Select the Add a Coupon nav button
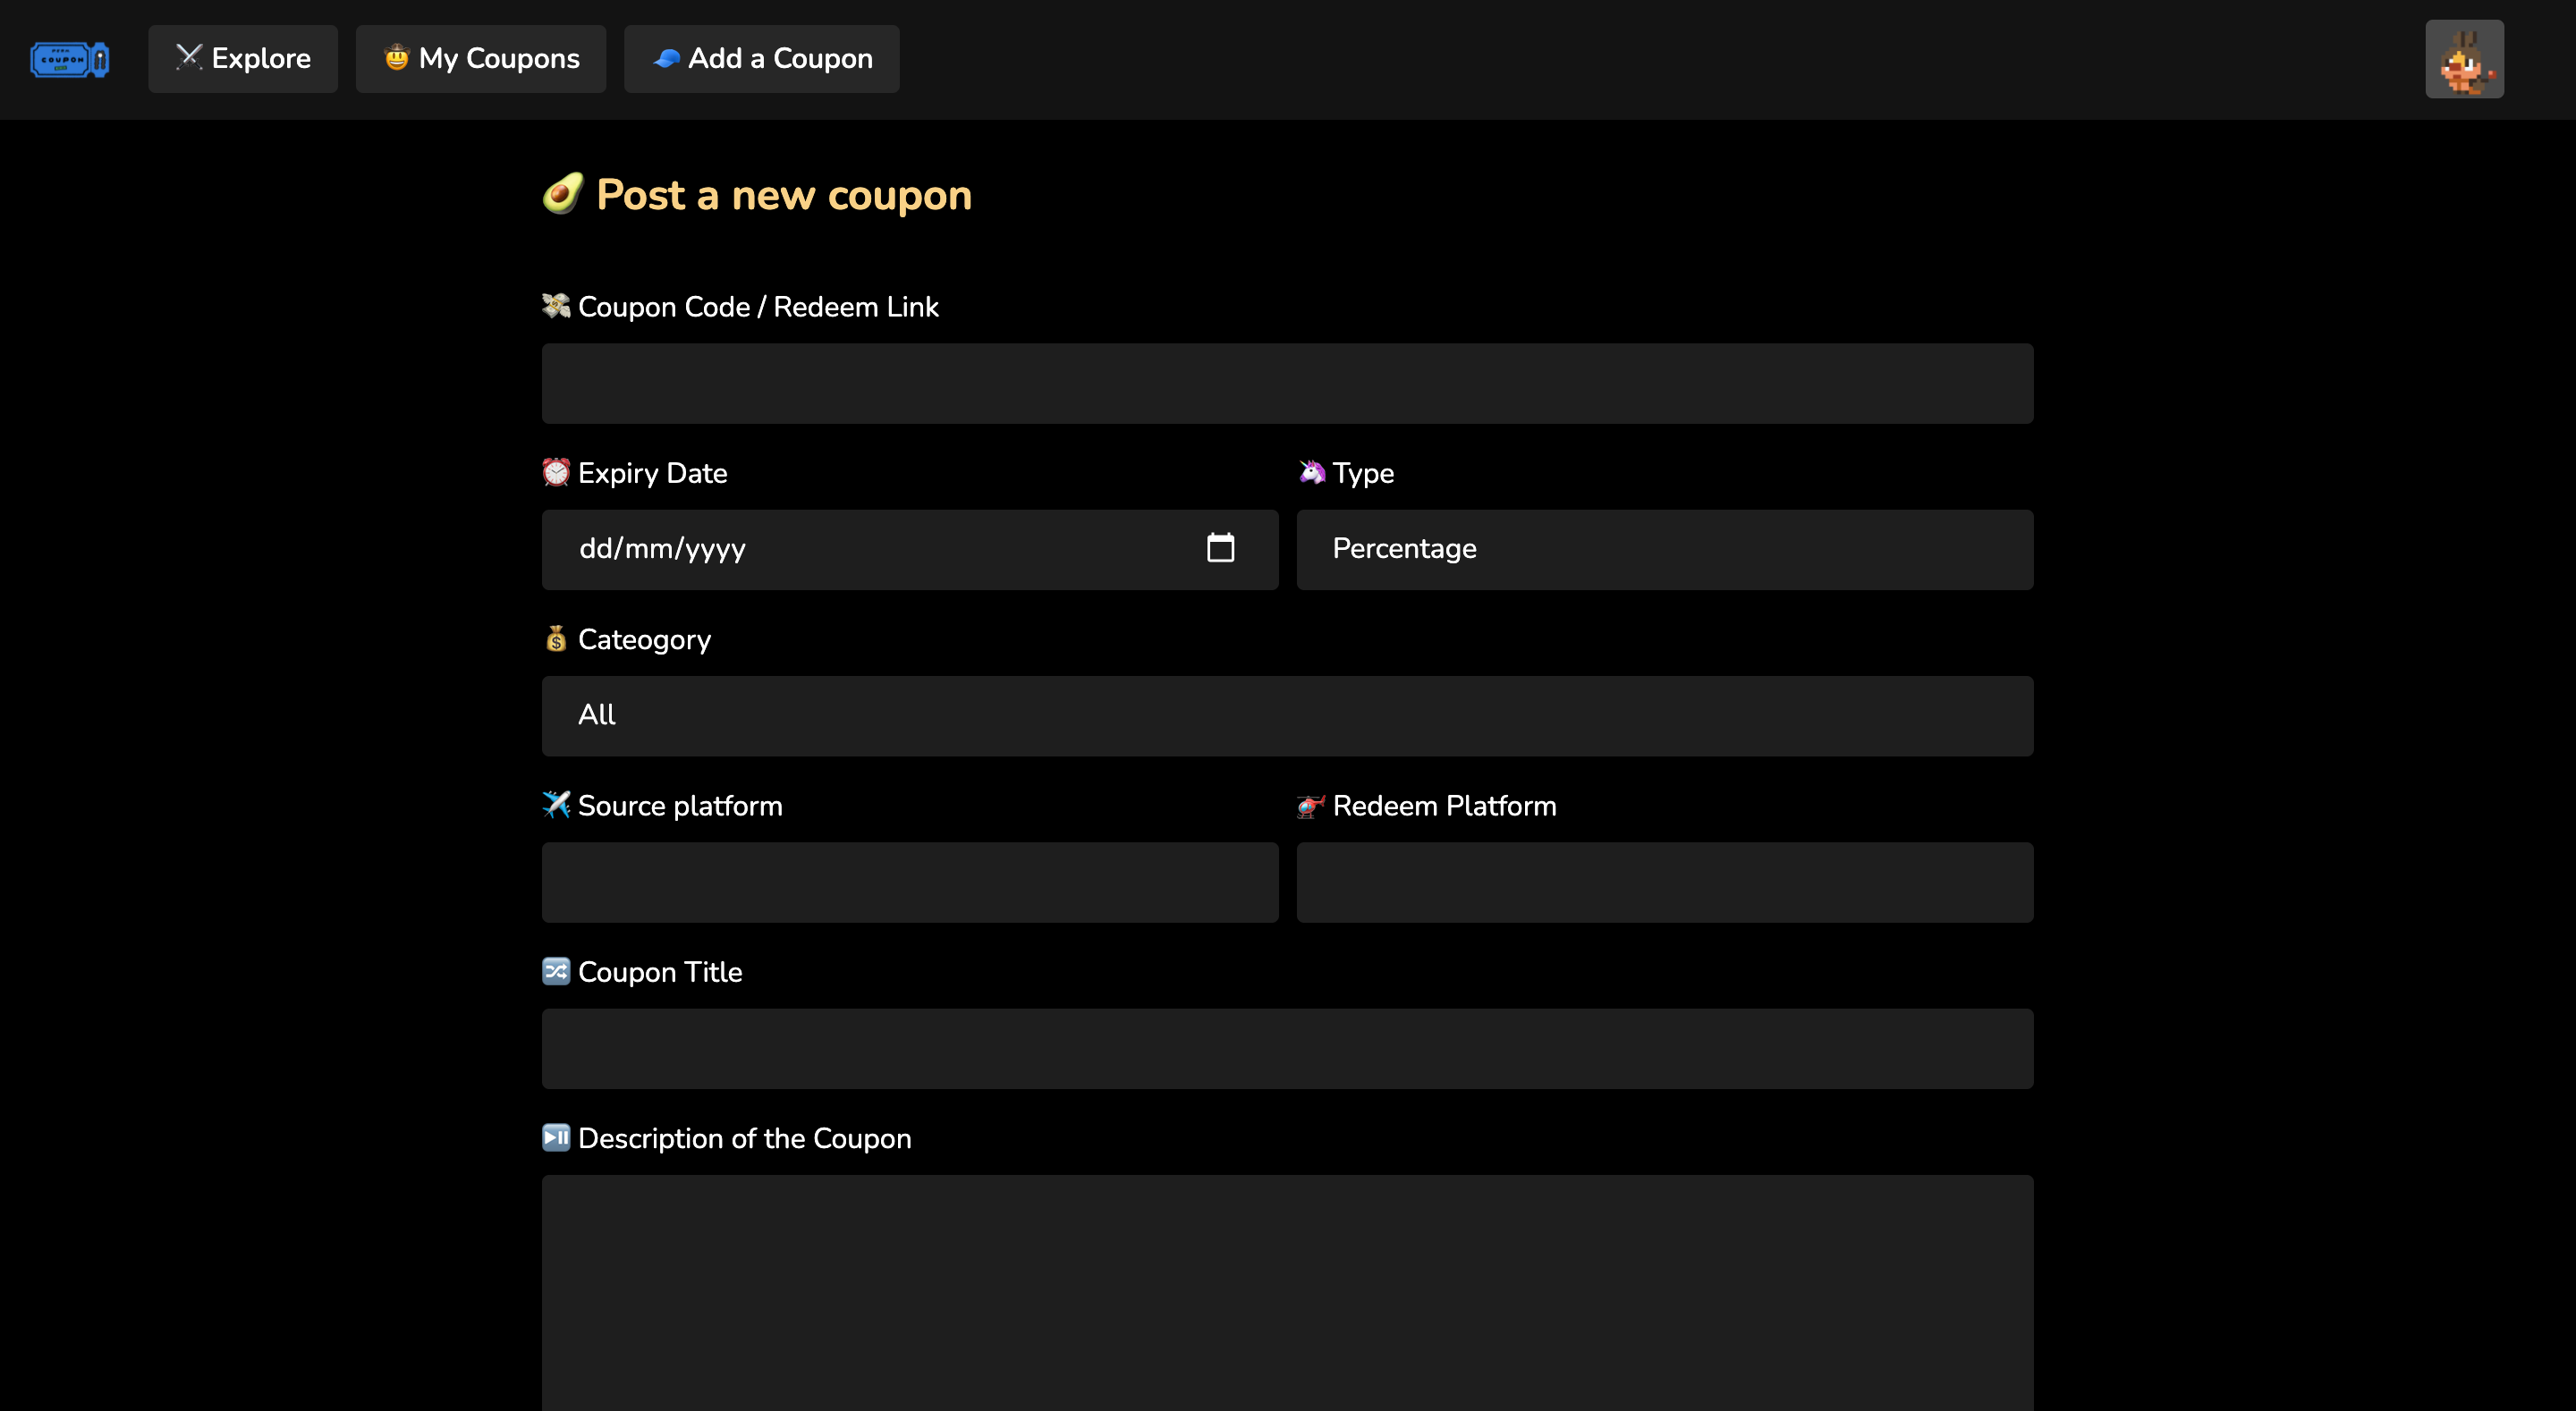This screenshot has height=1411, width=2576. (761, 59)
